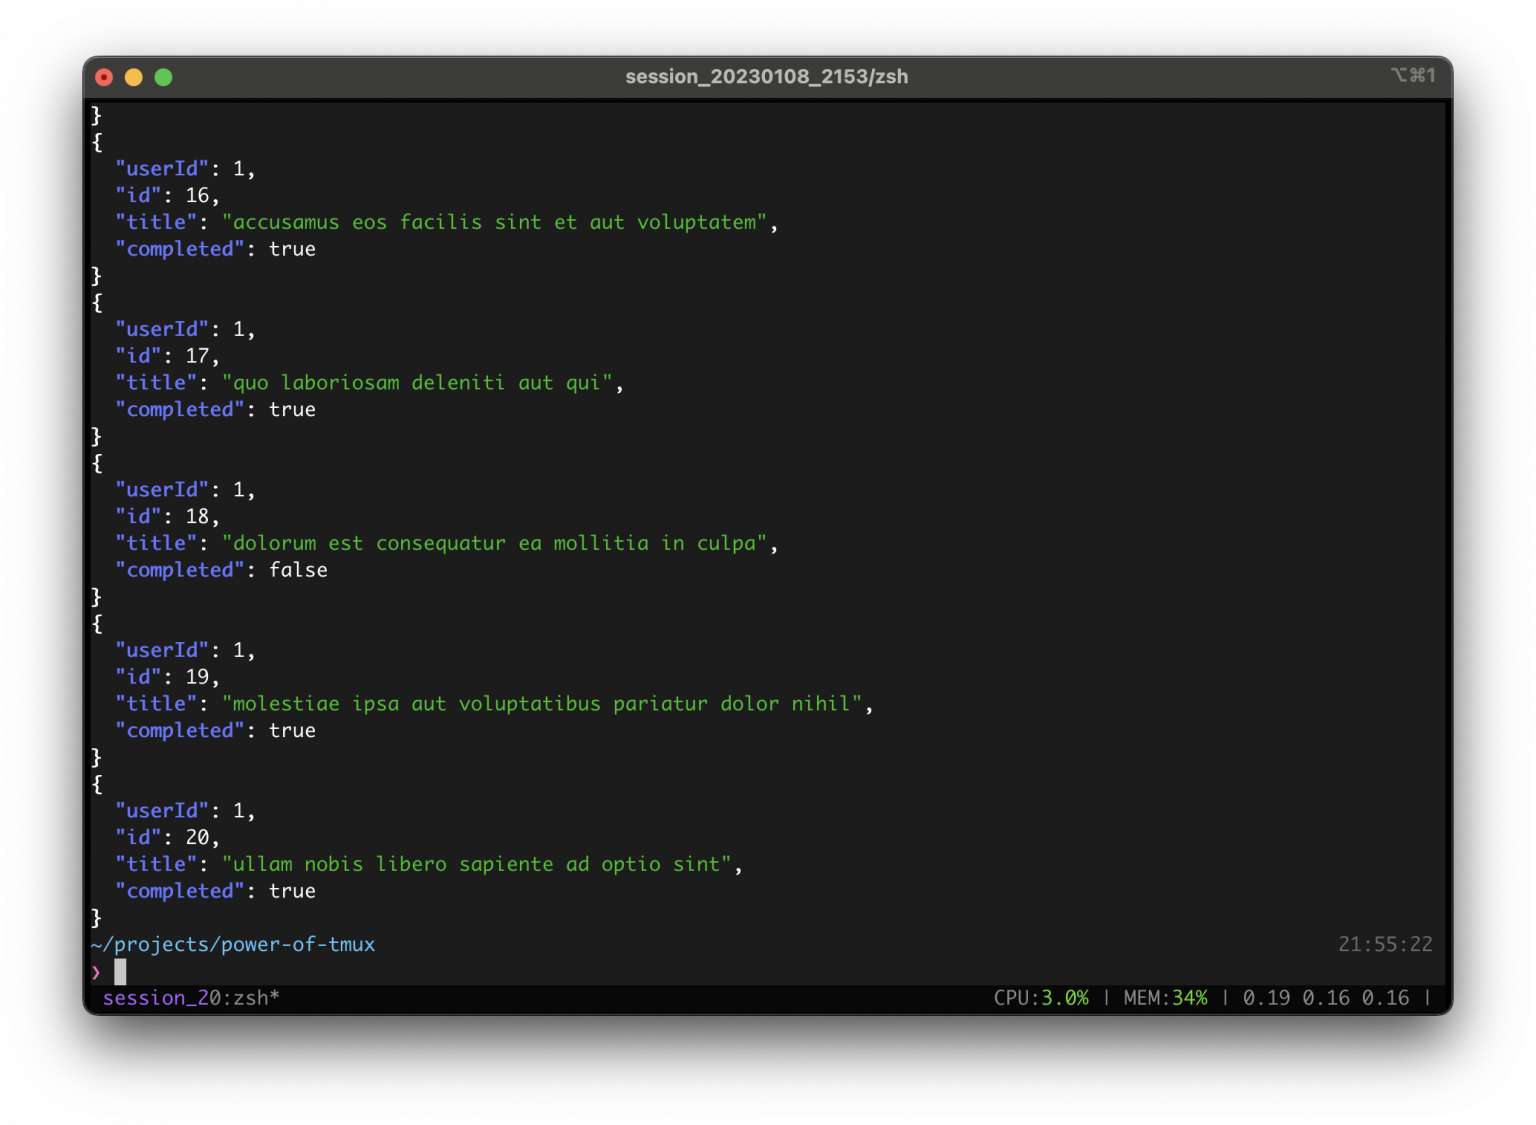Screen dimensions: 1536x1125
Task: Click the MEM:34% status entry
Action: (1166, 998)
